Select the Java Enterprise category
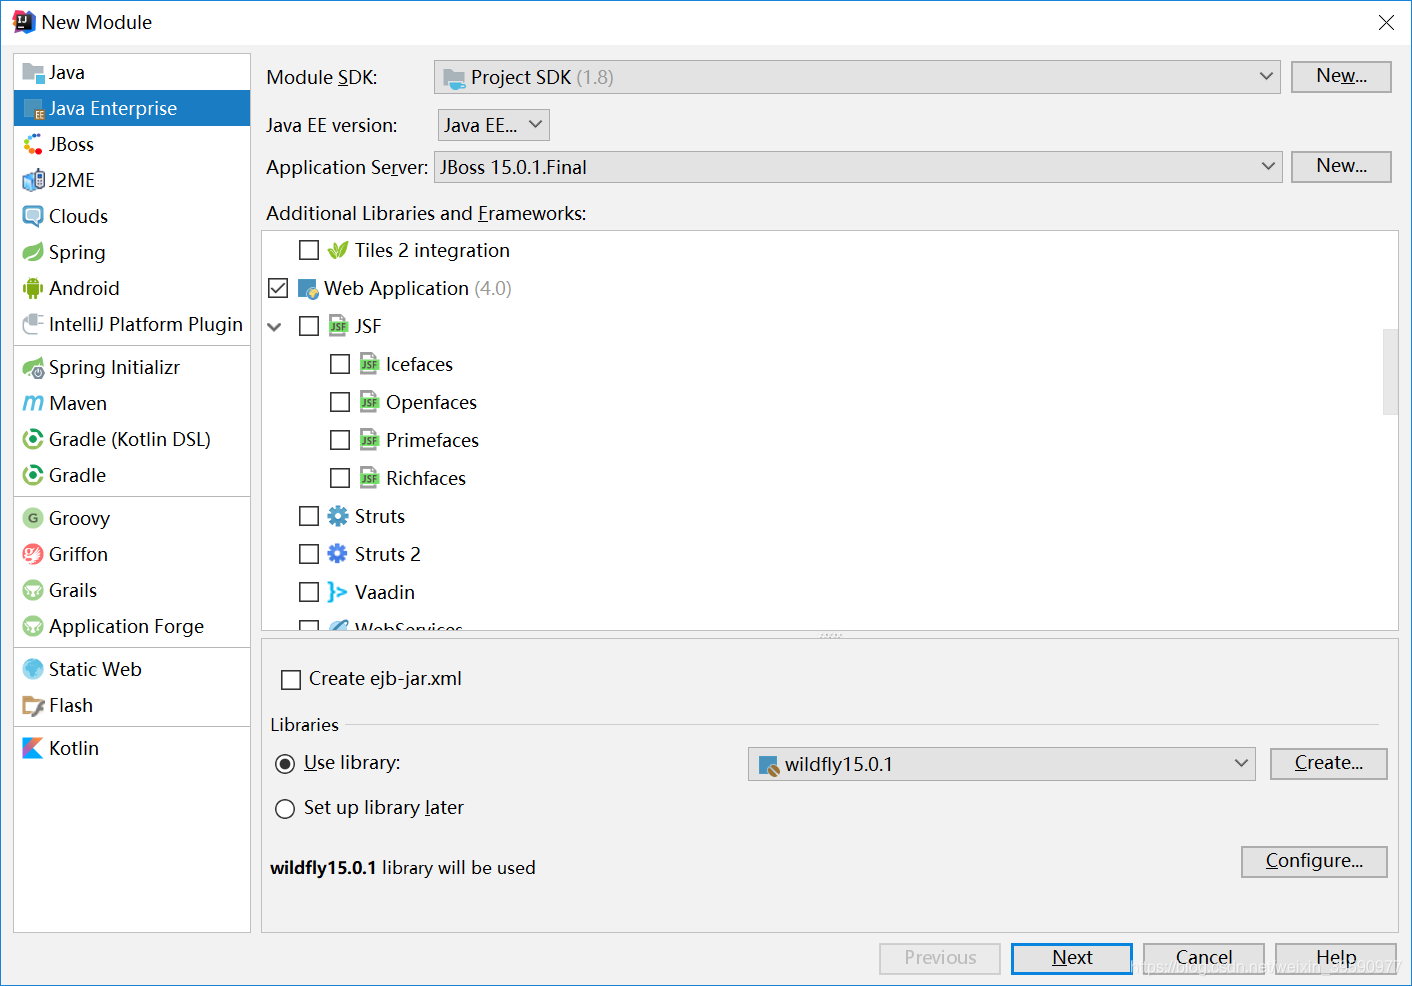The height and width of the screenshot is (986, 1412). click(x=113, y=108)
